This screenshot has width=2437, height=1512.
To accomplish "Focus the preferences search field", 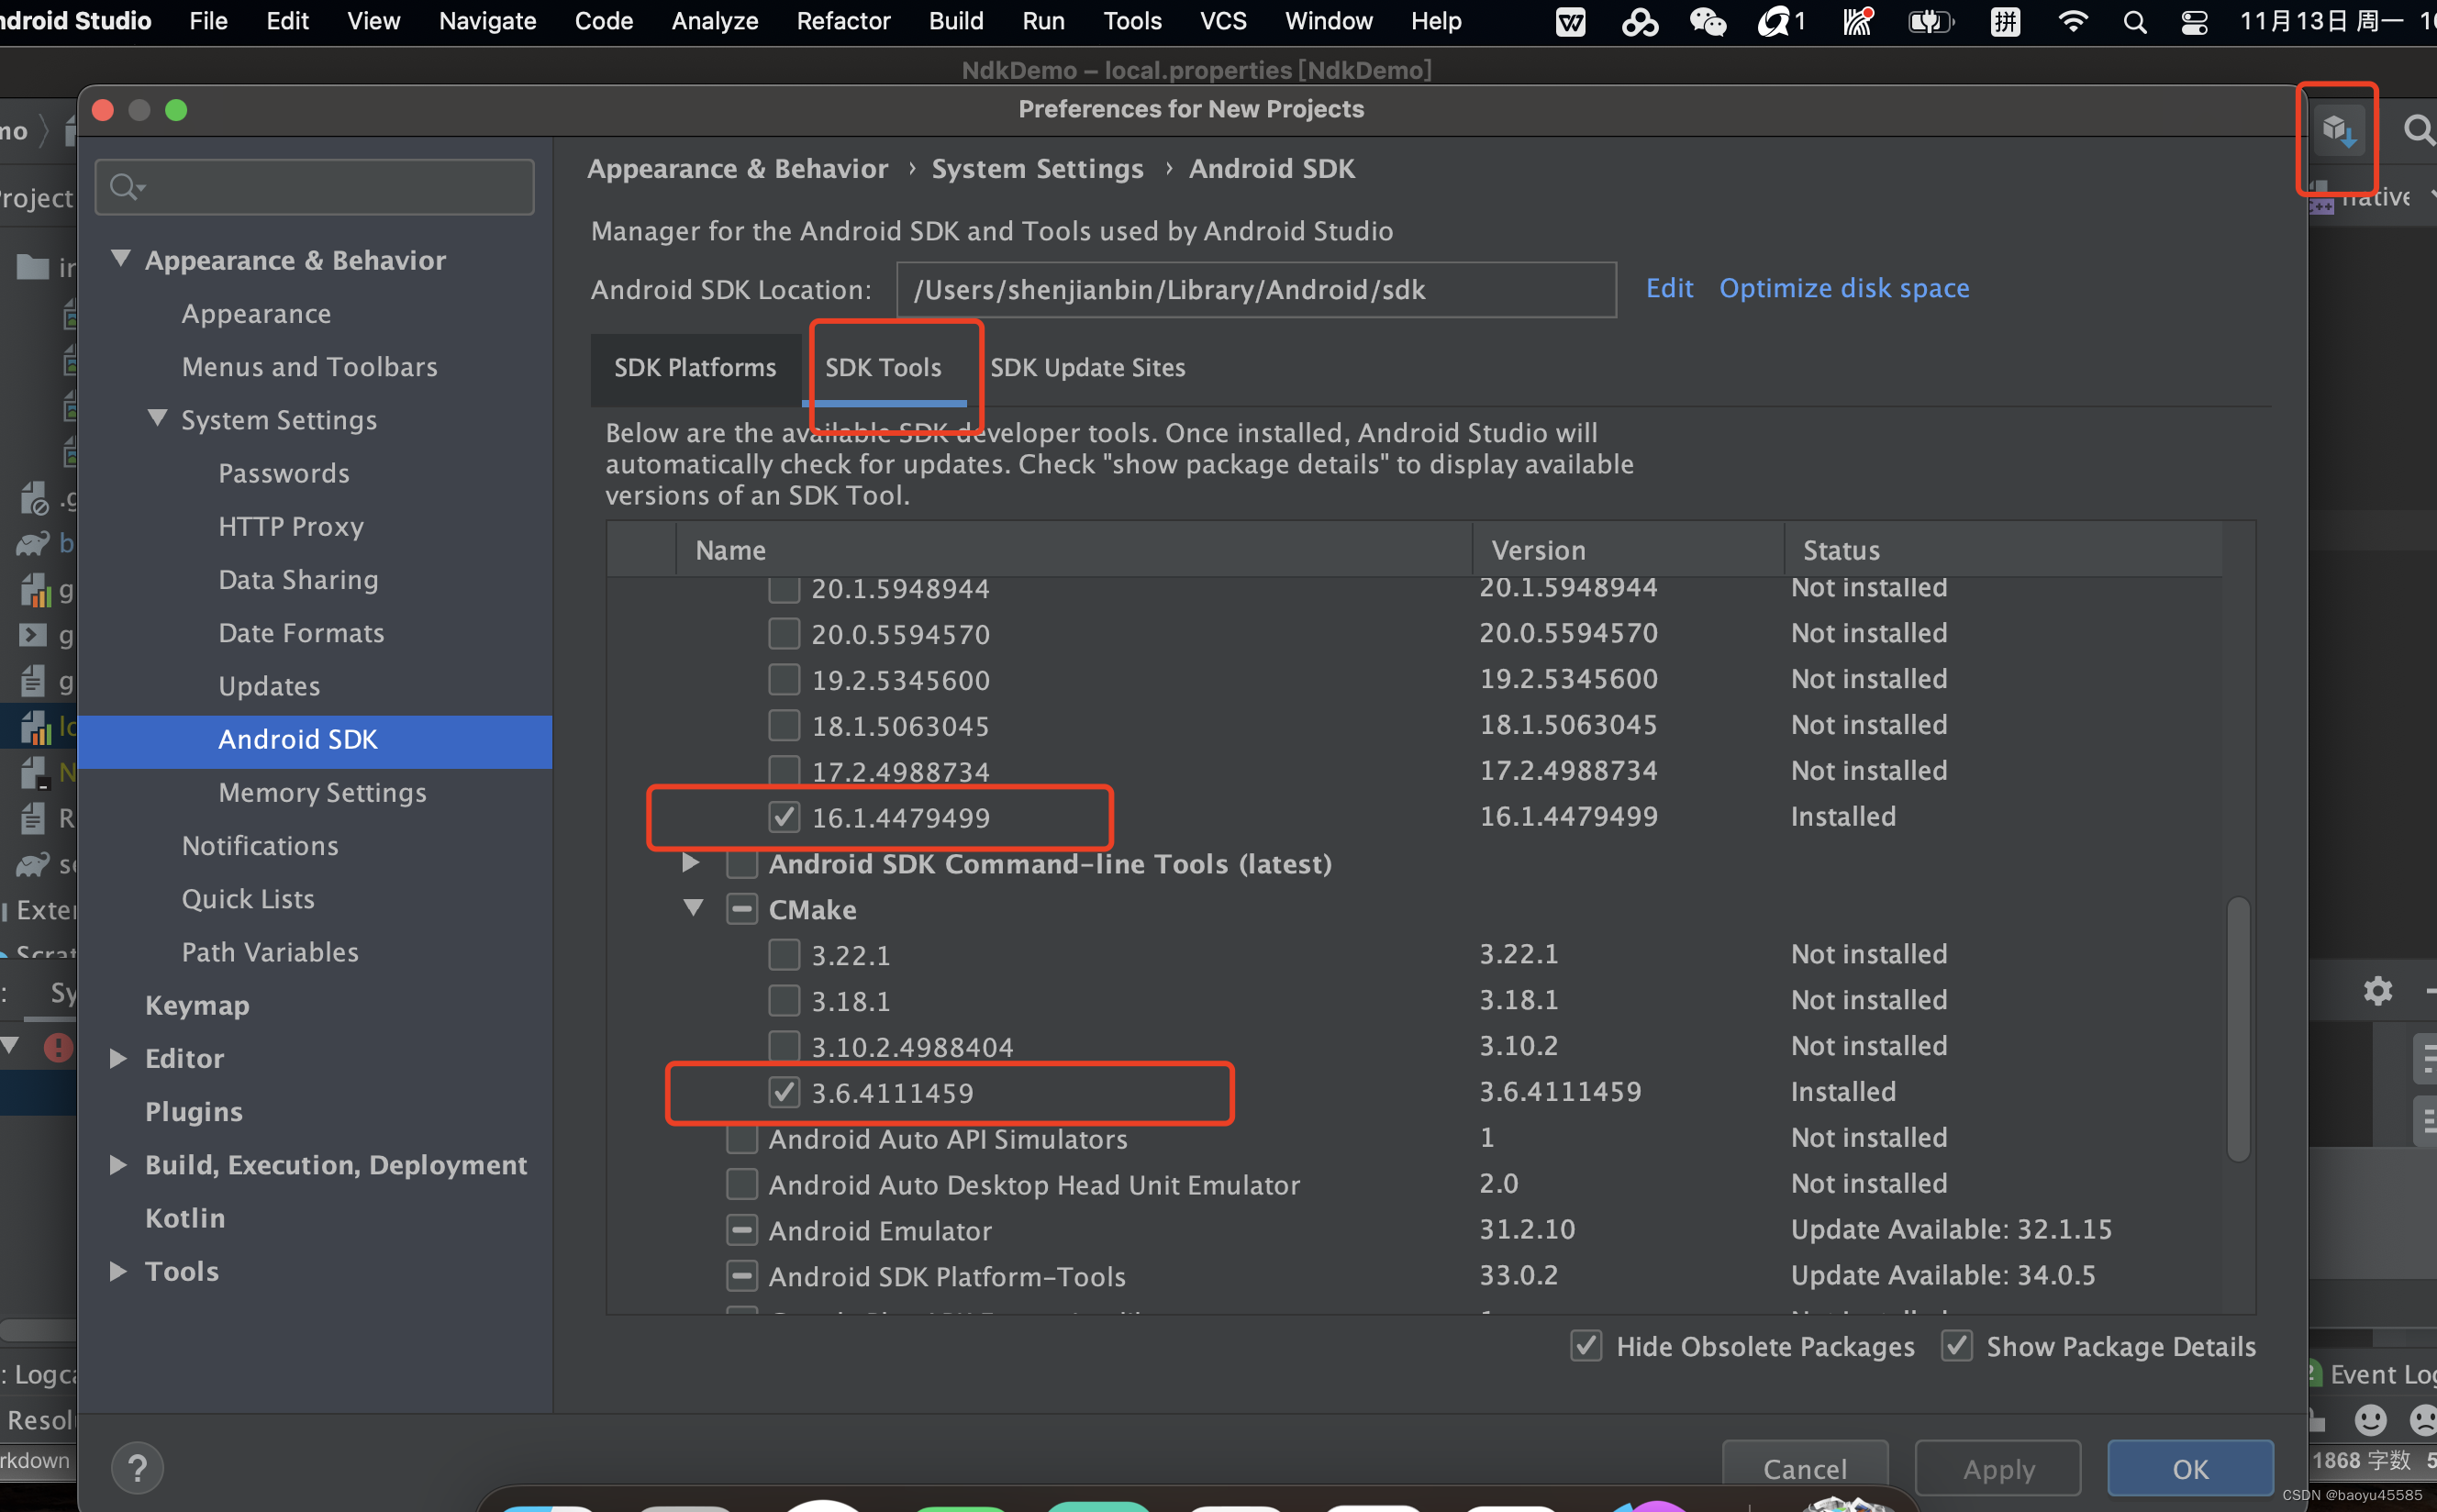I will pyautogui.click(x=315, y=187).
